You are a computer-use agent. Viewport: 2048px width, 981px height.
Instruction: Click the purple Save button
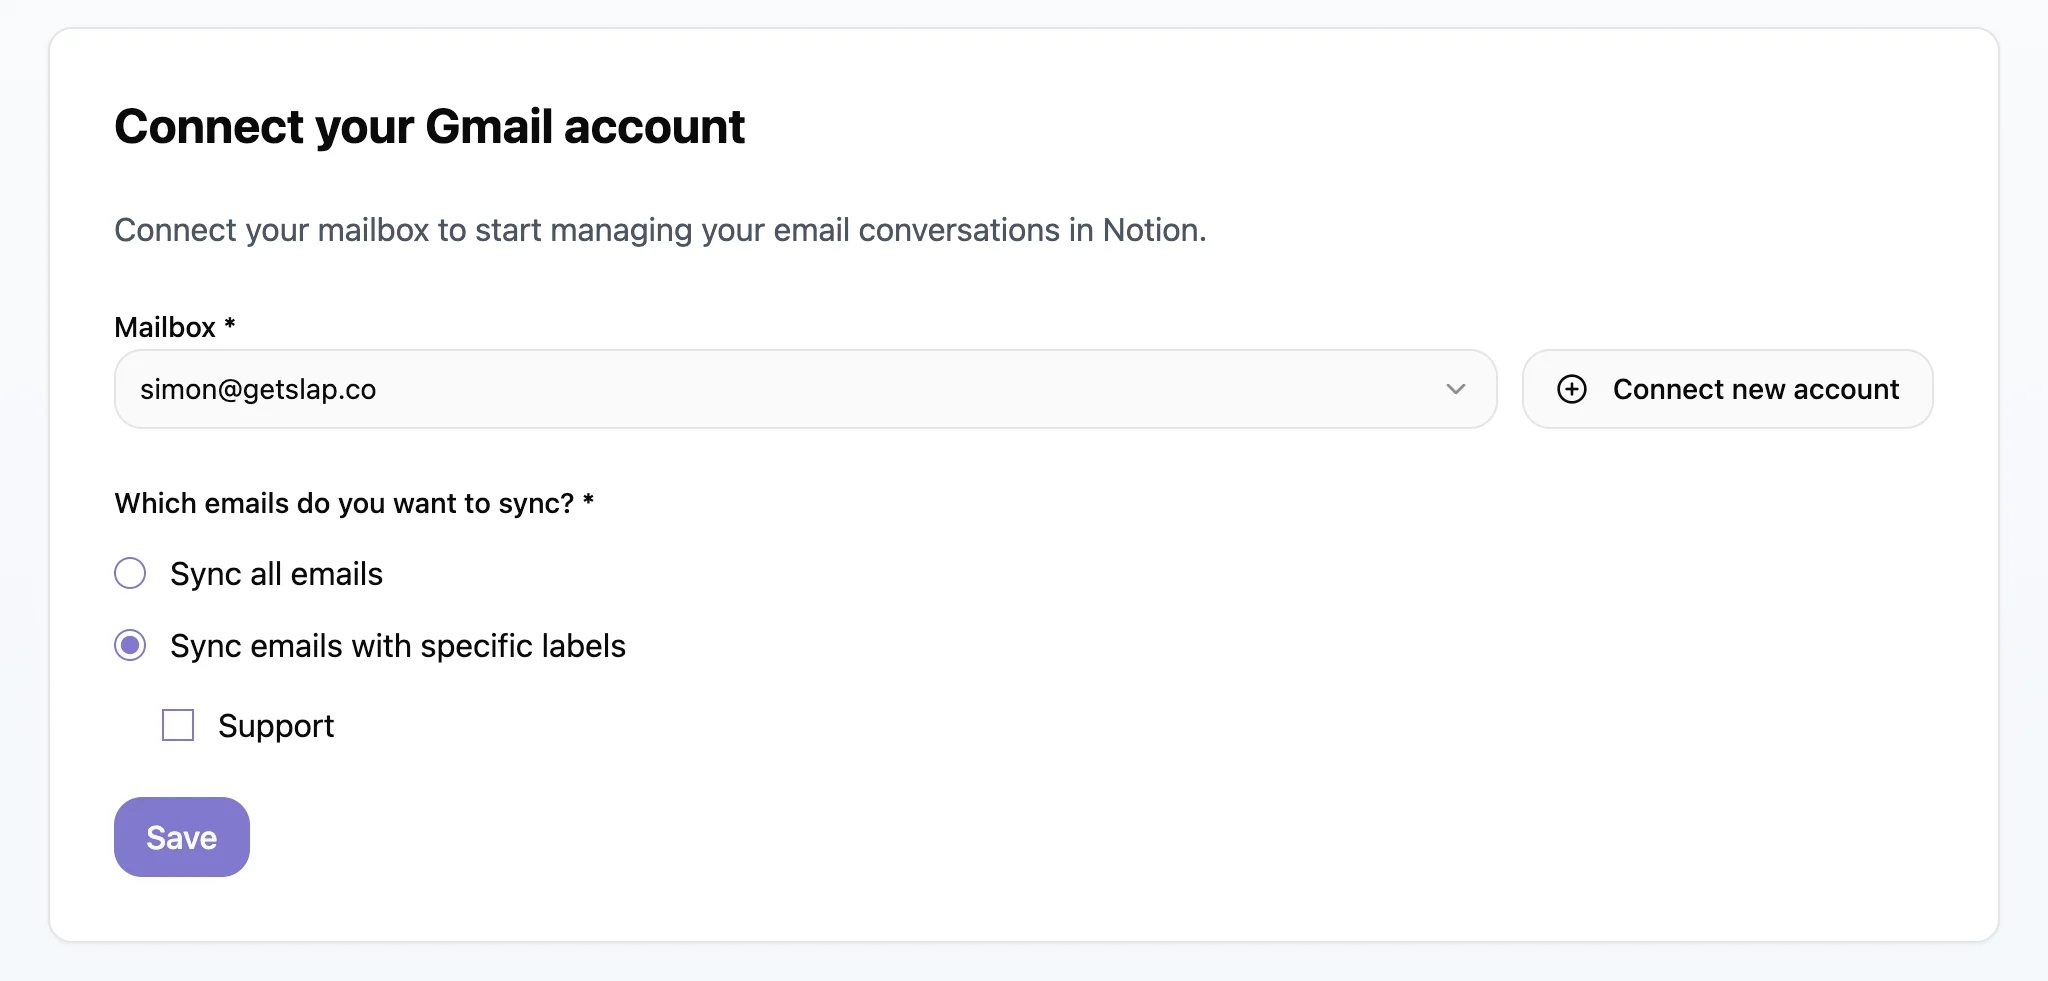[x=182, y=837]
